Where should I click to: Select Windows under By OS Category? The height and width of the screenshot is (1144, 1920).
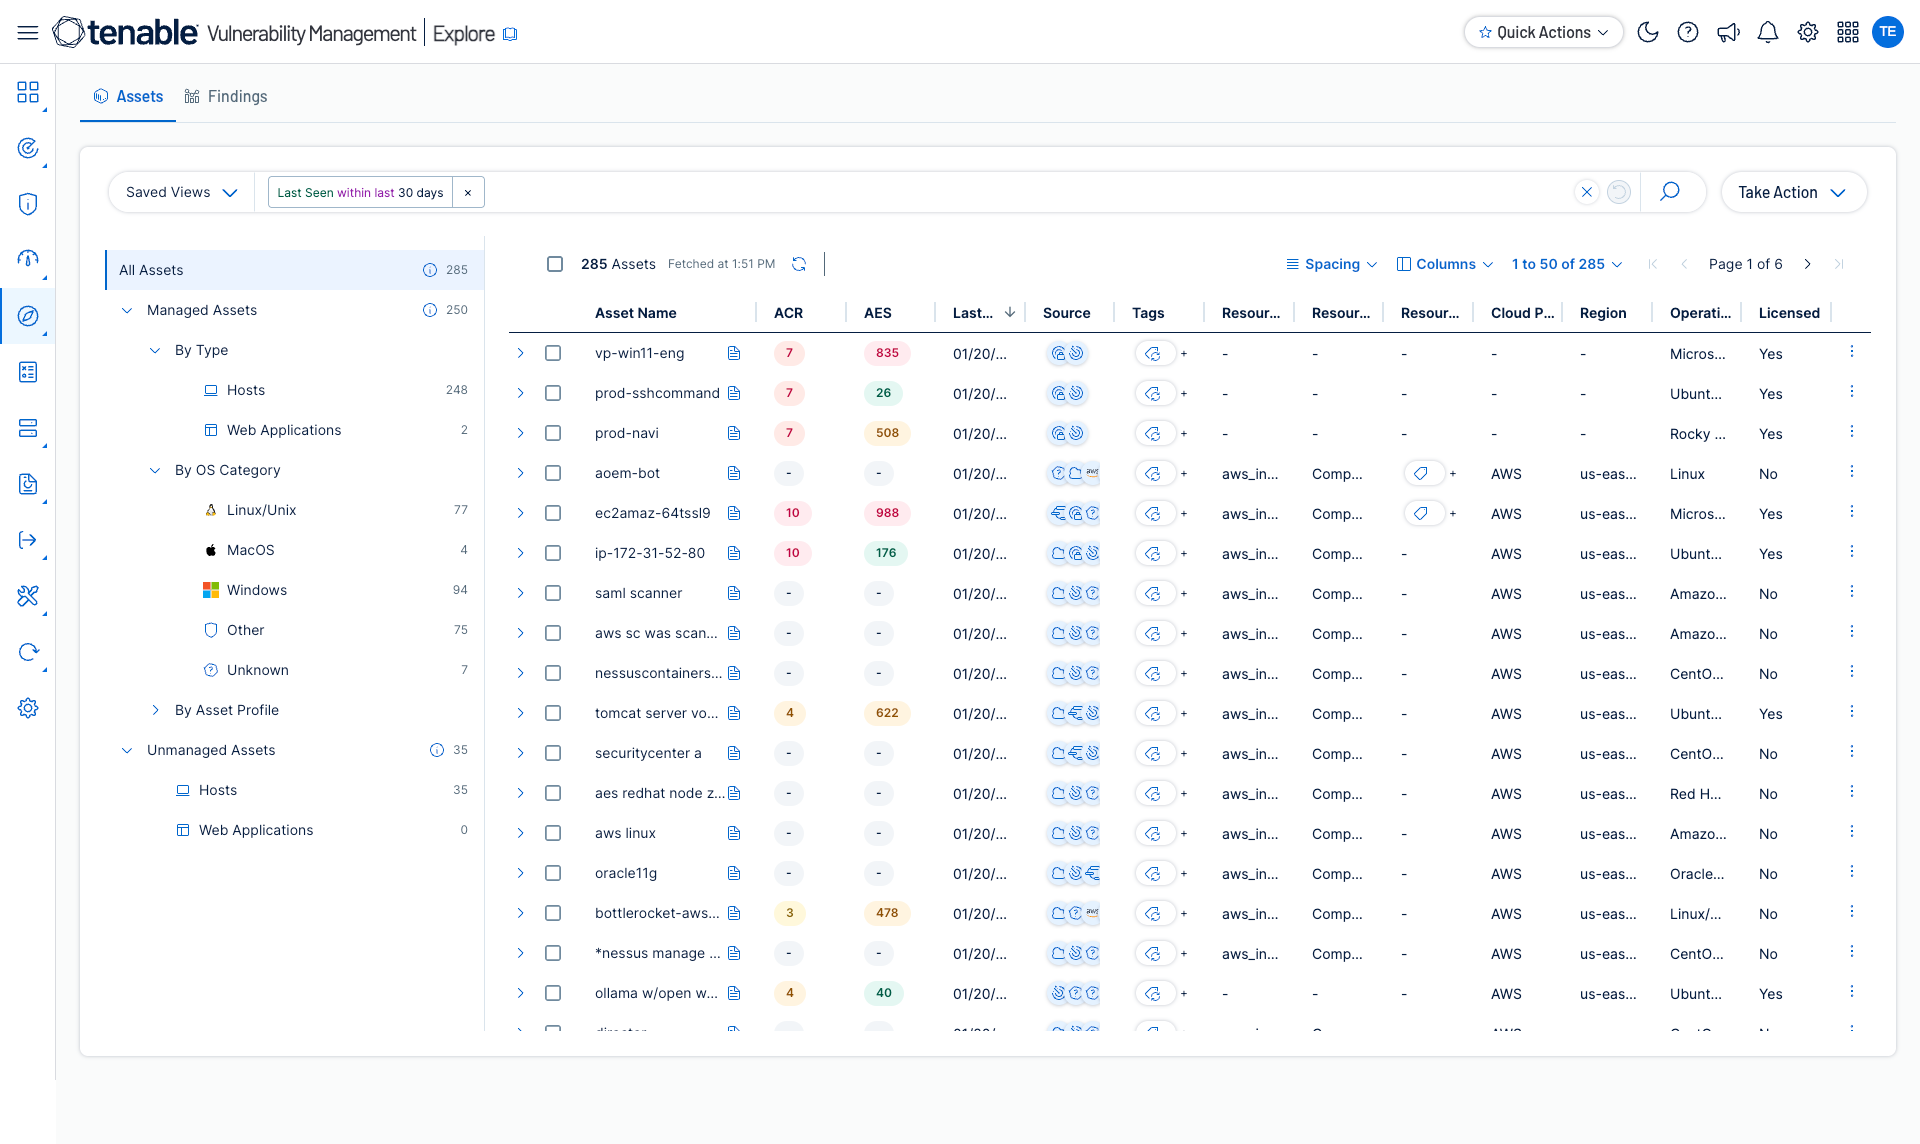[x=257, y=590]
